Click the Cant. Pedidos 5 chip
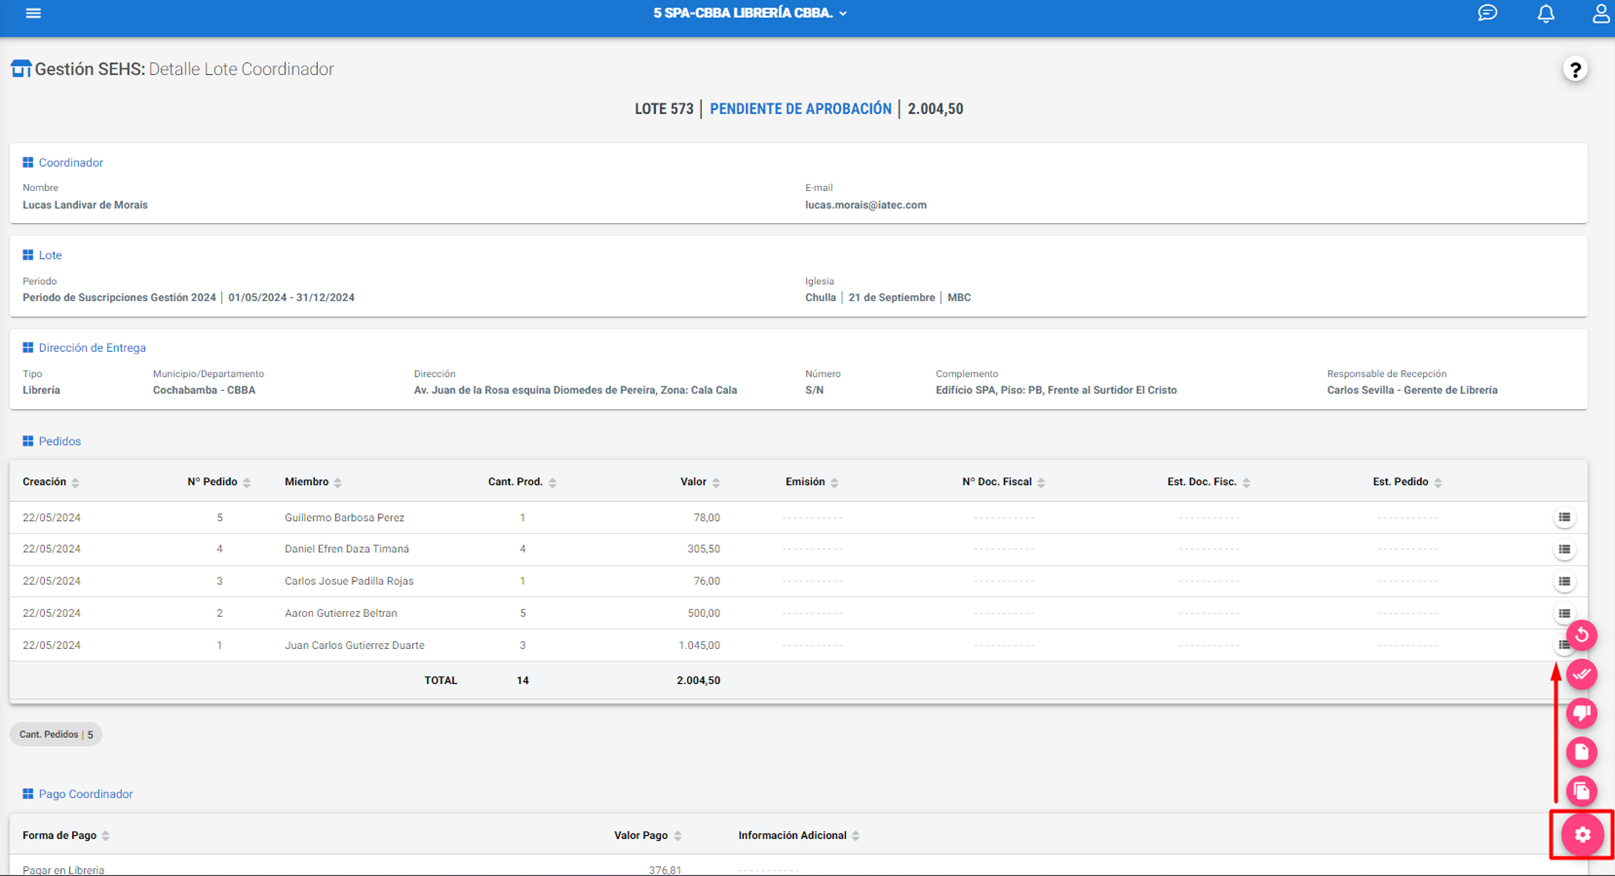Screen dimensions: 1615x876 point(56,734)
